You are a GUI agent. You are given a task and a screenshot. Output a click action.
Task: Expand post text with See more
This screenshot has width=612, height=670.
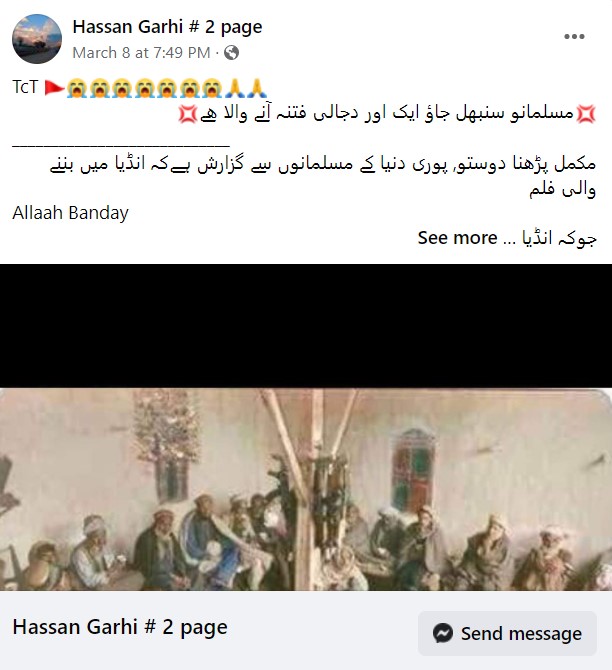(x=457, y=238)
